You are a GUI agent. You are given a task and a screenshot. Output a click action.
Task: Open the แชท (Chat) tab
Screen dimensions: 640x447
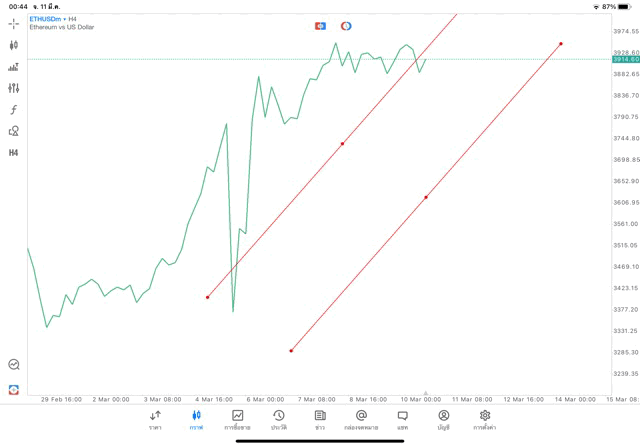[x=402, y=420]
